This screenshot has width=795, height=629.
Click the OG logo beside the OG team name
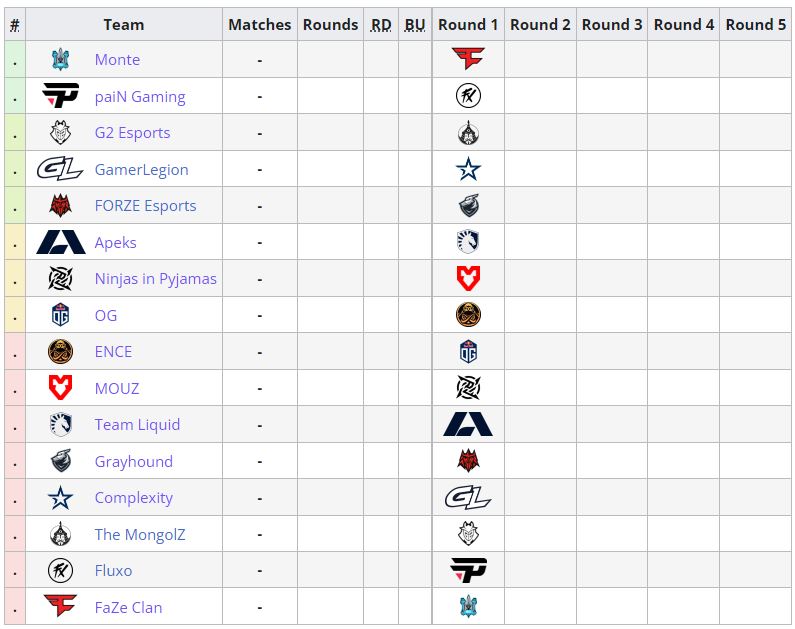pyautogui.click(x=60, y=315)
